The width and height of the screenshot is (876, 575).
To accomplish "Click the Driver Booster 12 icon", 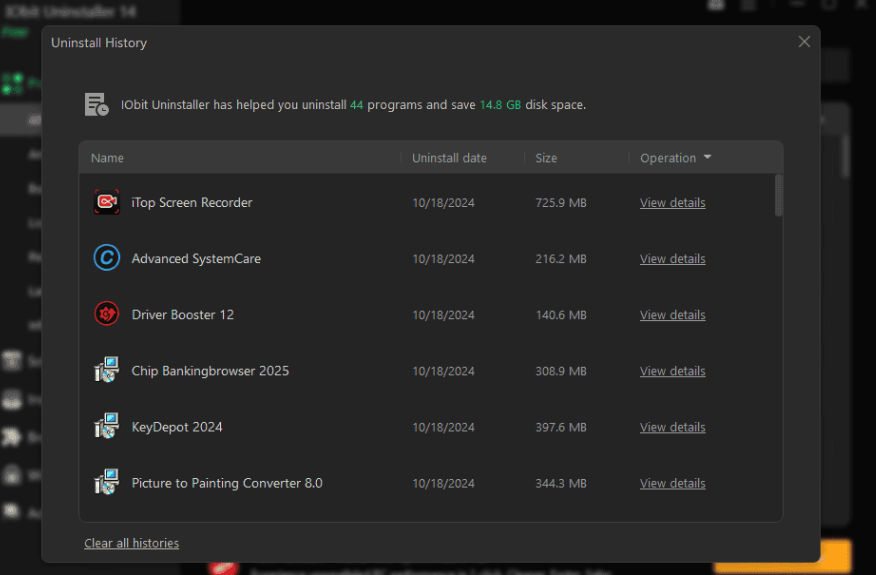I will 106,314.
